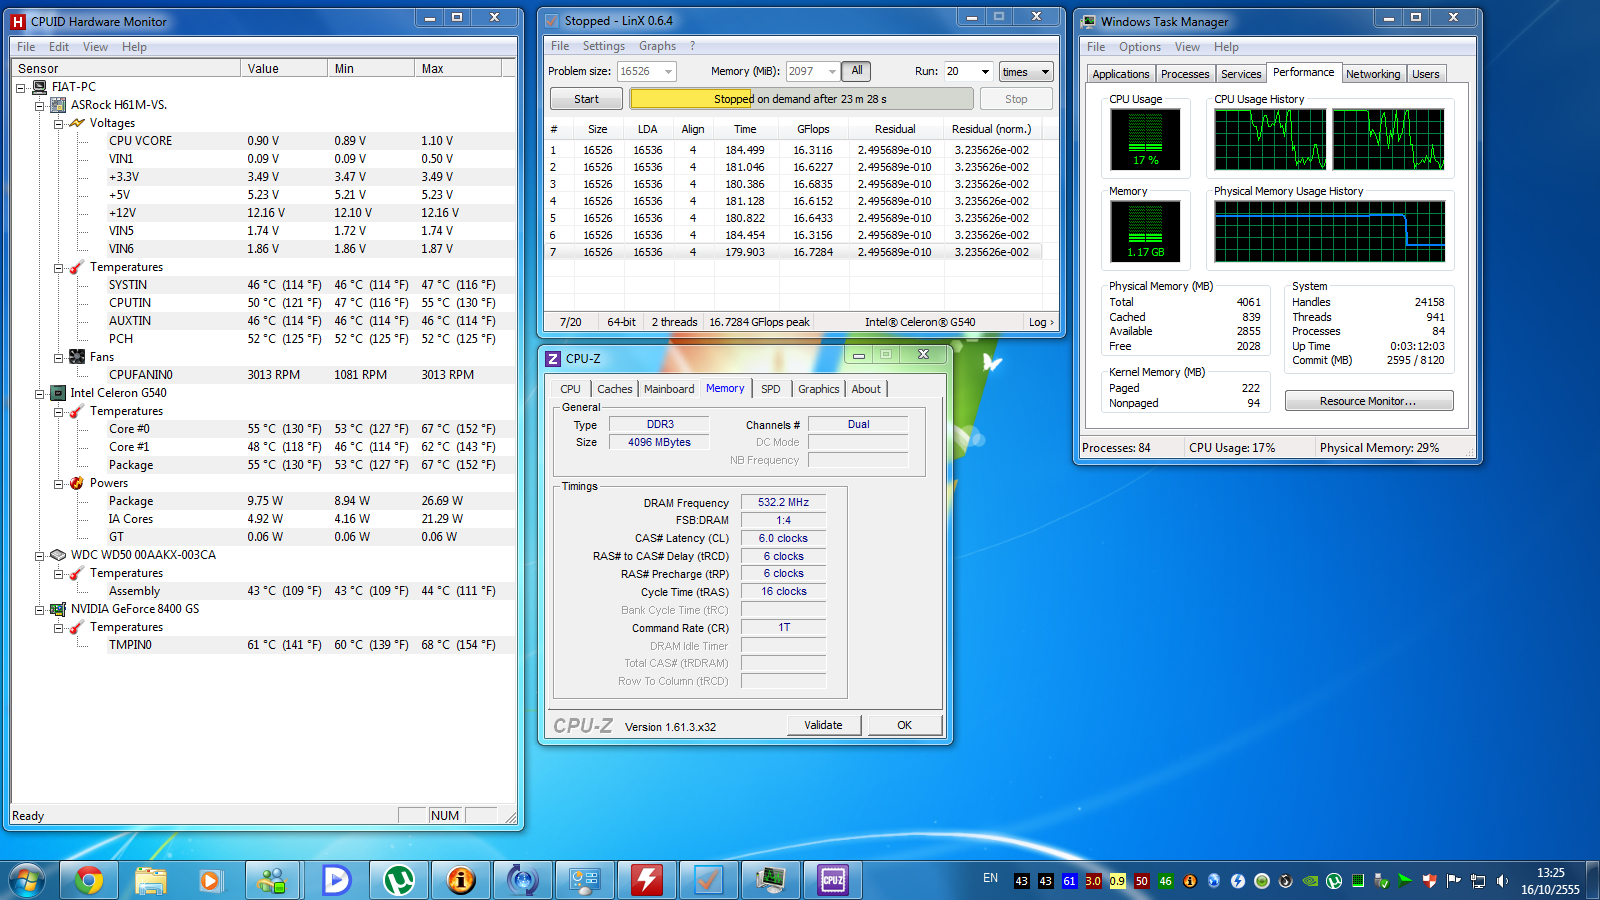The width and height of the screenshot is (1600, 900).
Task: Select the CPU VCORE sensor row
Action: 140,141
